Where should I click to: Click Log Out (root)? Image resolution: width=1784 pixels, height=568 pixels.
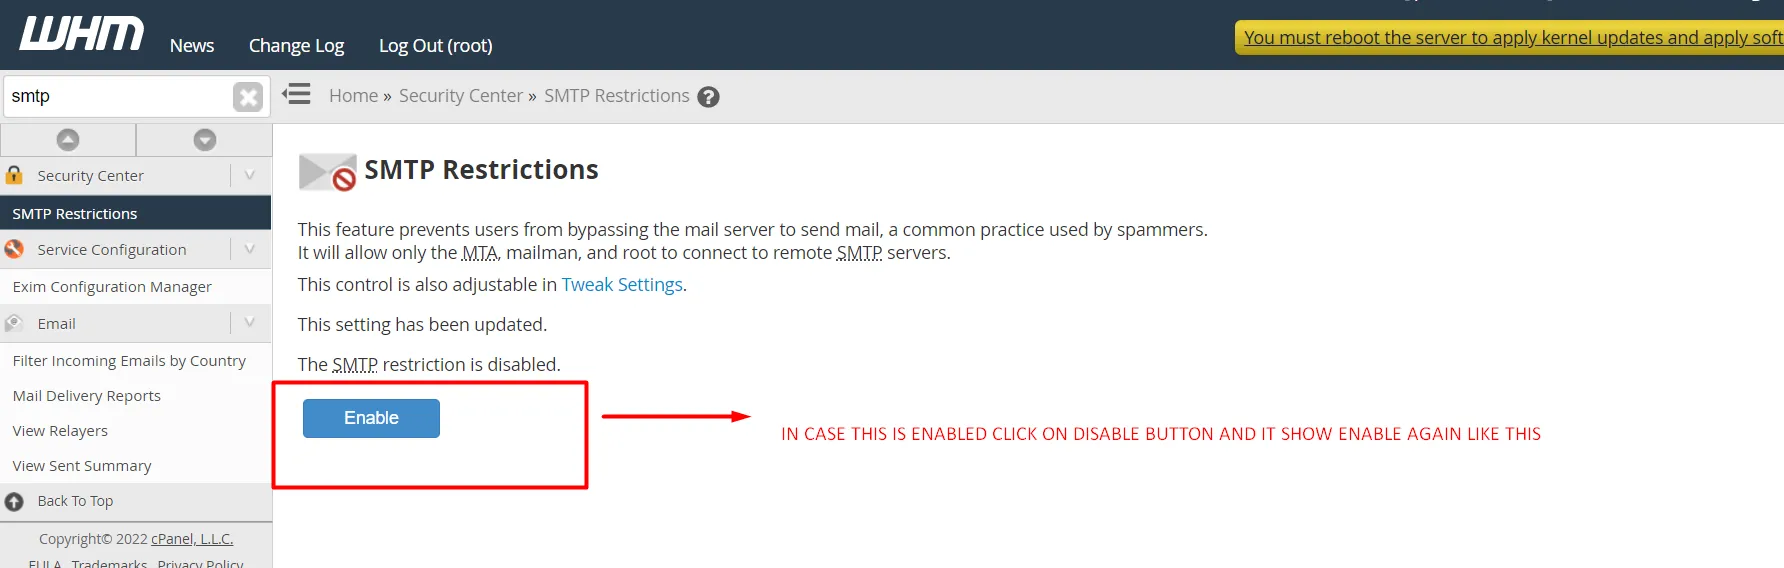click(x=436, y=45)
